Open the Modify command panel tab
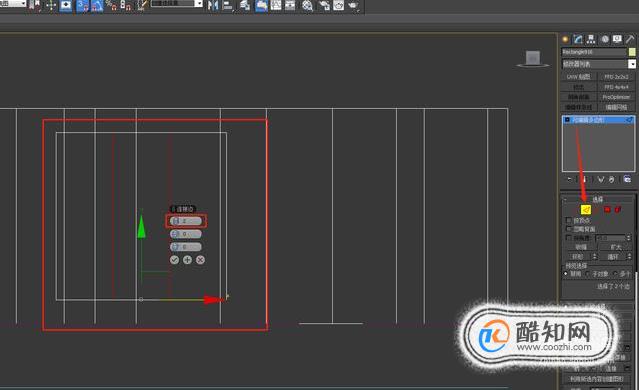 tap(578, 40)
